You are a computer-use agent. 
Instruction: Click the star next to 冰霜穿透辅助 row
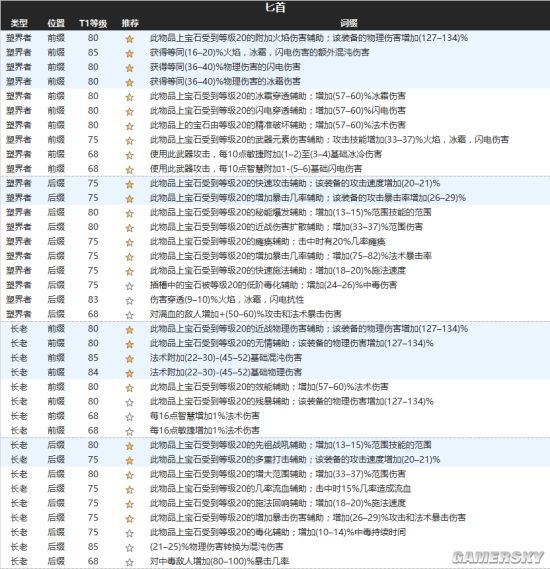coord(130,97)
